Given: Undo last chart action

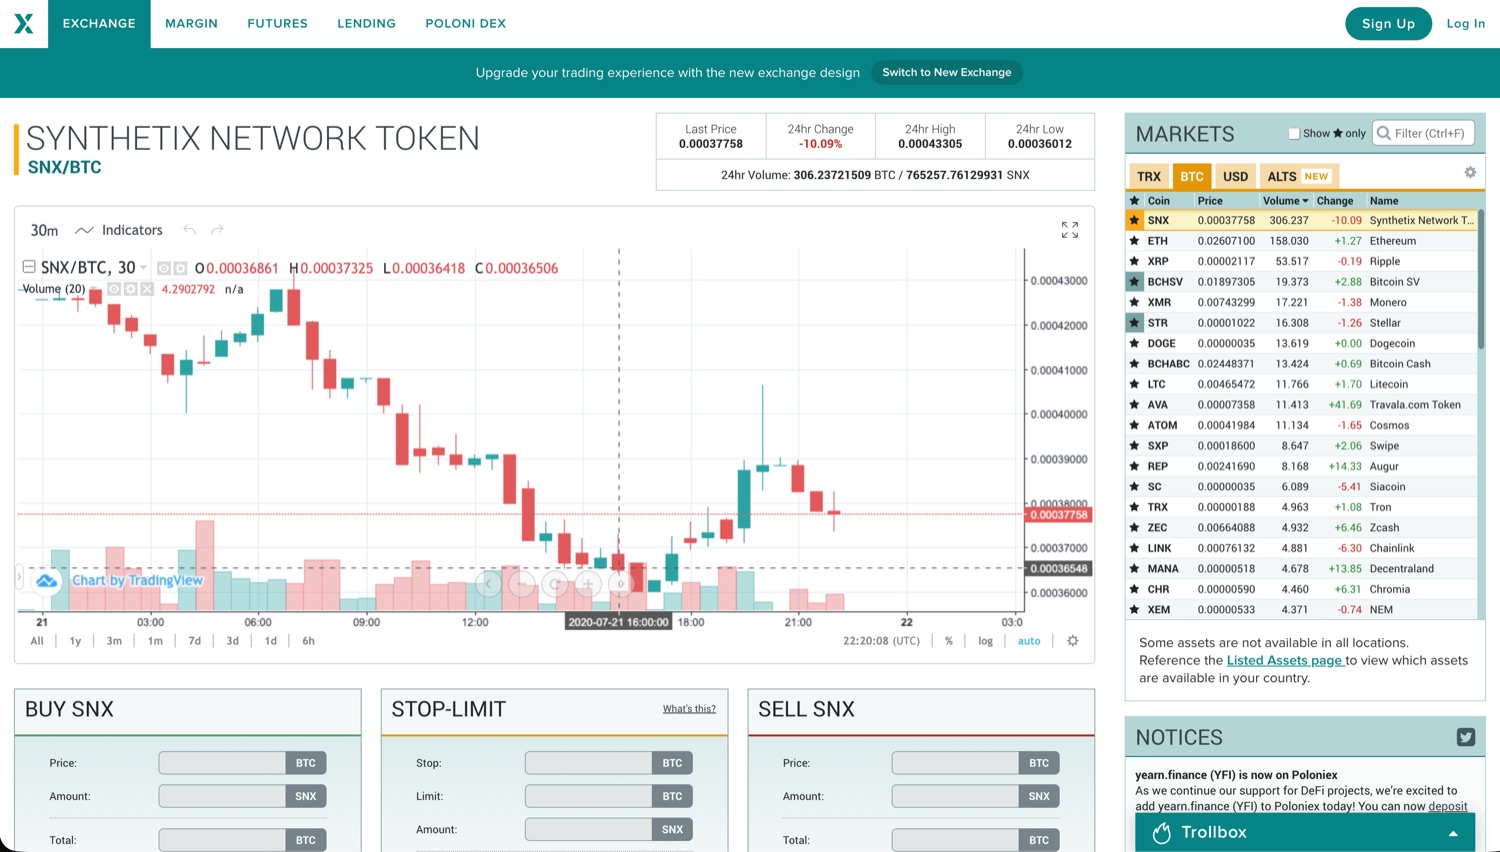Looking at the screenshot, I should pos(190,230).
